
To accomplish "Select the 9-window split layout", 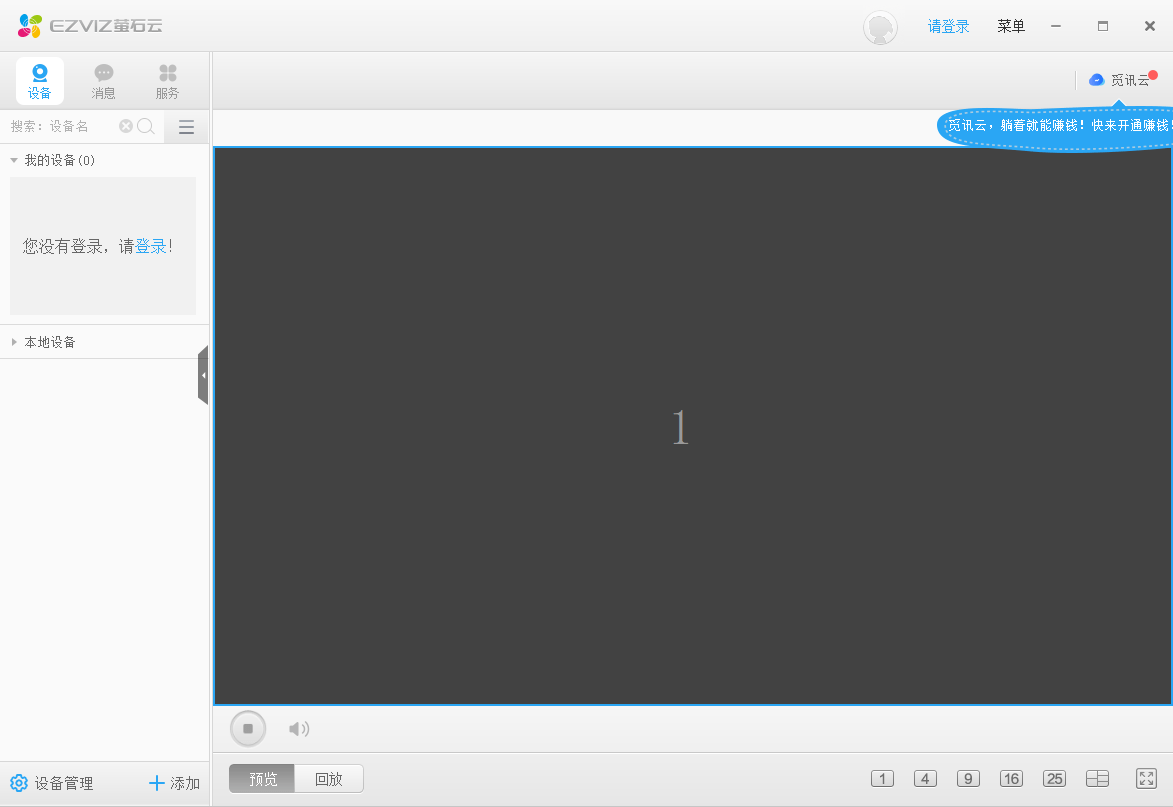I will 968,779.
